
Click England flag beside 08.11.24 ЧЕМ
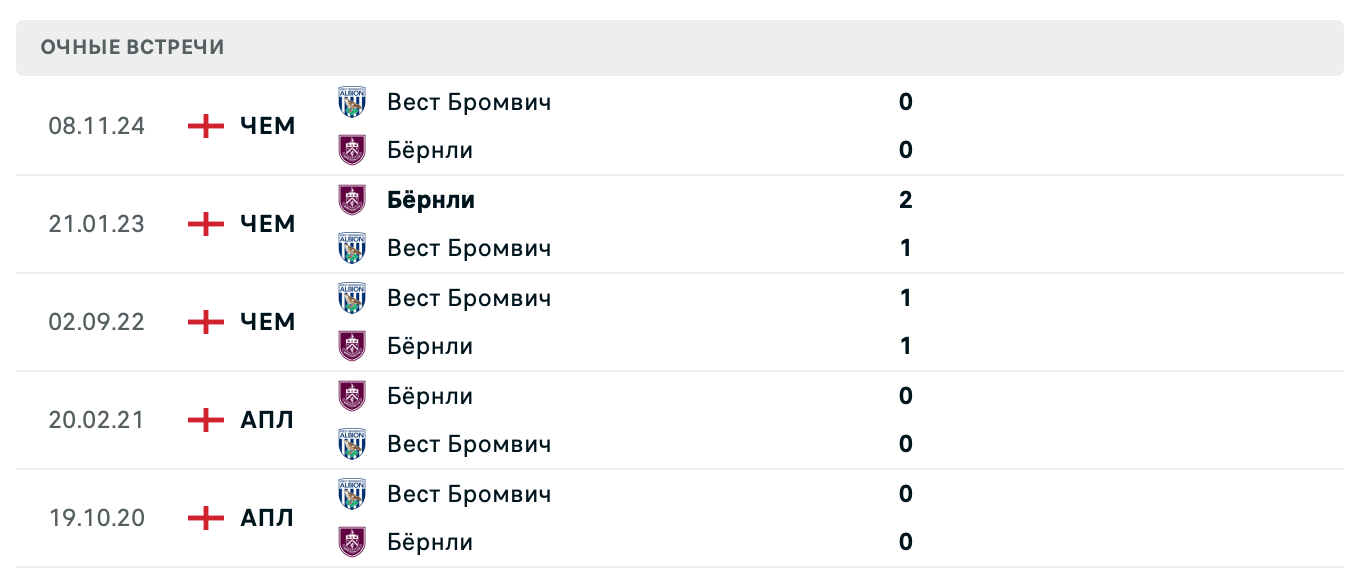pos(206,126)
